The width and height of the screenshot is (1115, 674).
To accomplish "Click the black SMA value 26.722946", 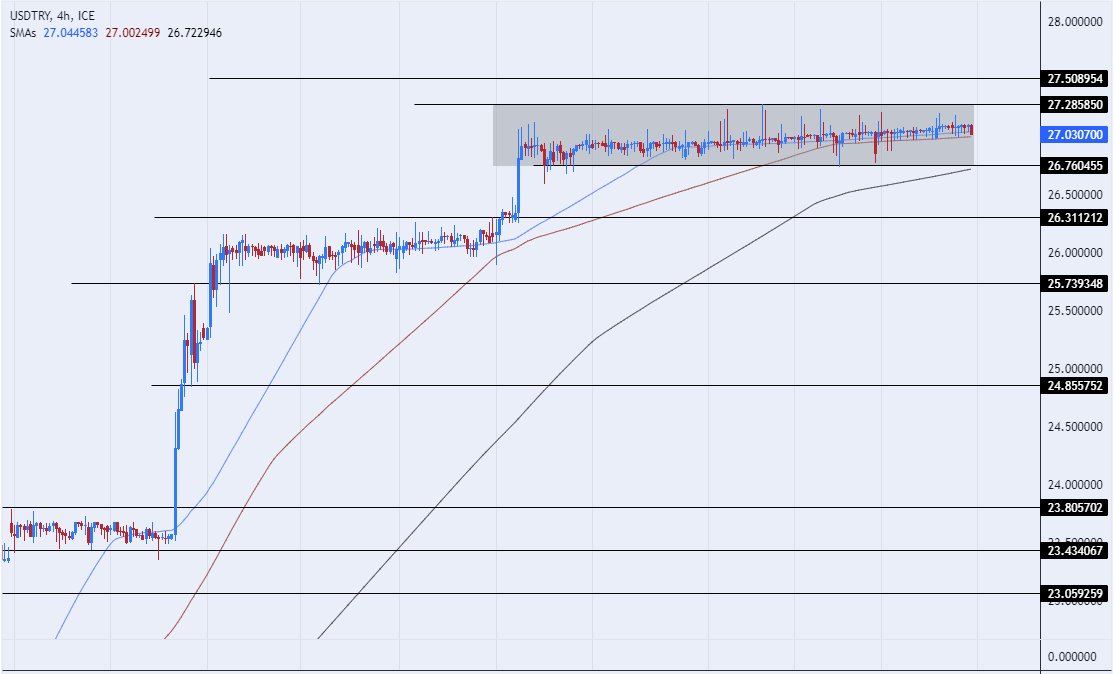I will [x=194, y=33].
